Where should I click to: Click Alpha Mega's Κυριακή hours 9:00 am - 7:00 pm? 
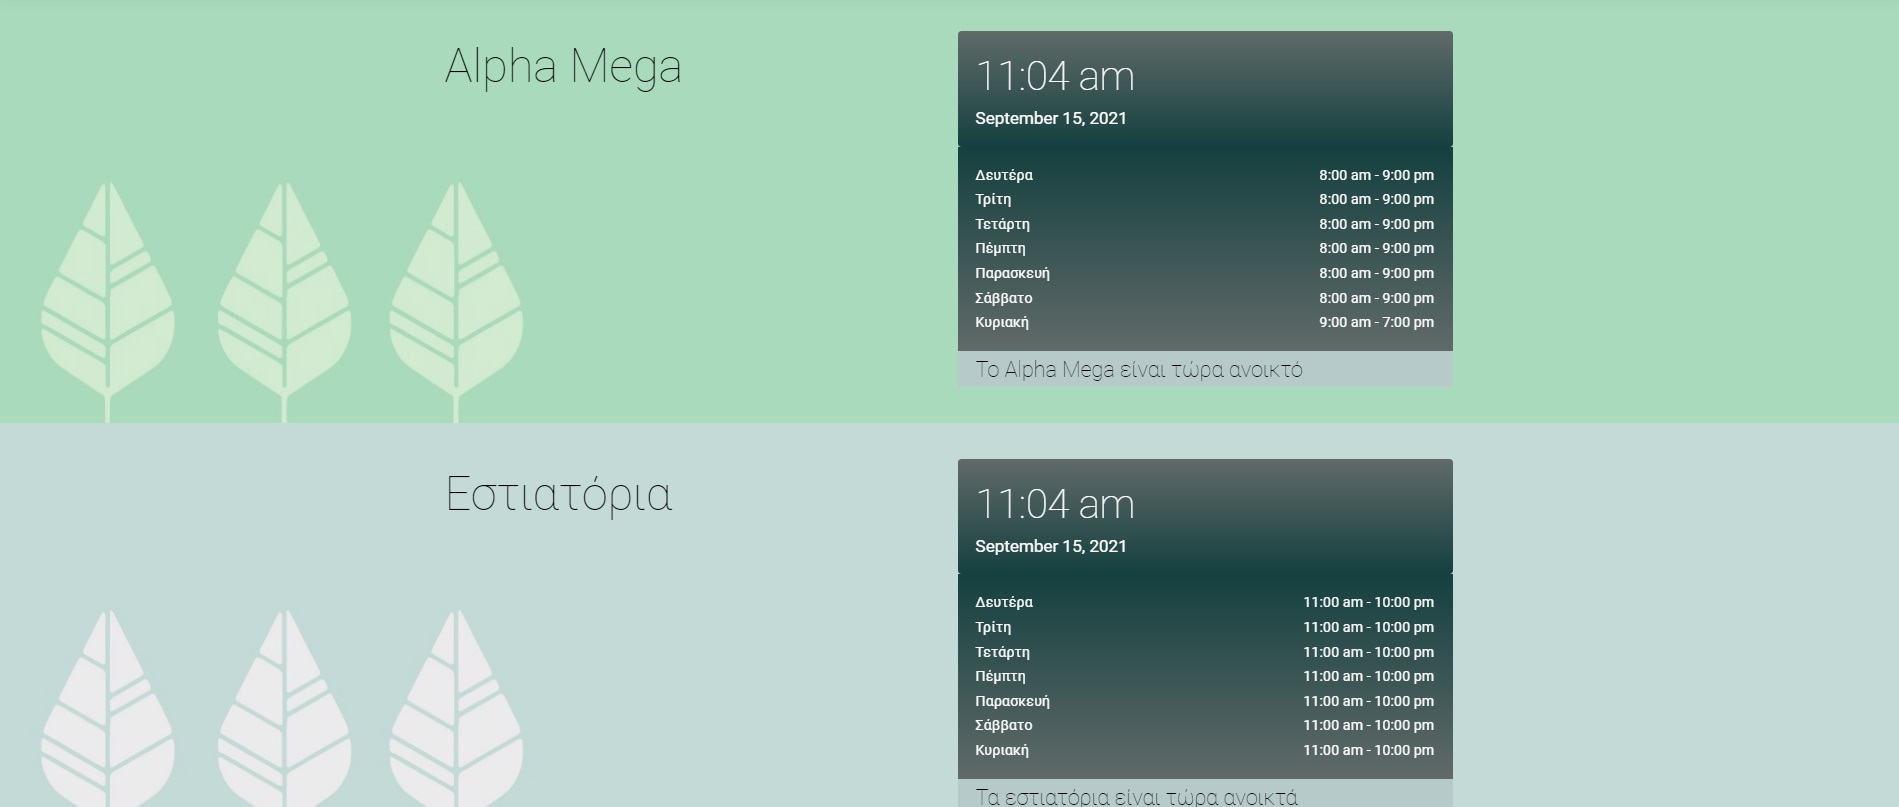[x=1376, y=322]
